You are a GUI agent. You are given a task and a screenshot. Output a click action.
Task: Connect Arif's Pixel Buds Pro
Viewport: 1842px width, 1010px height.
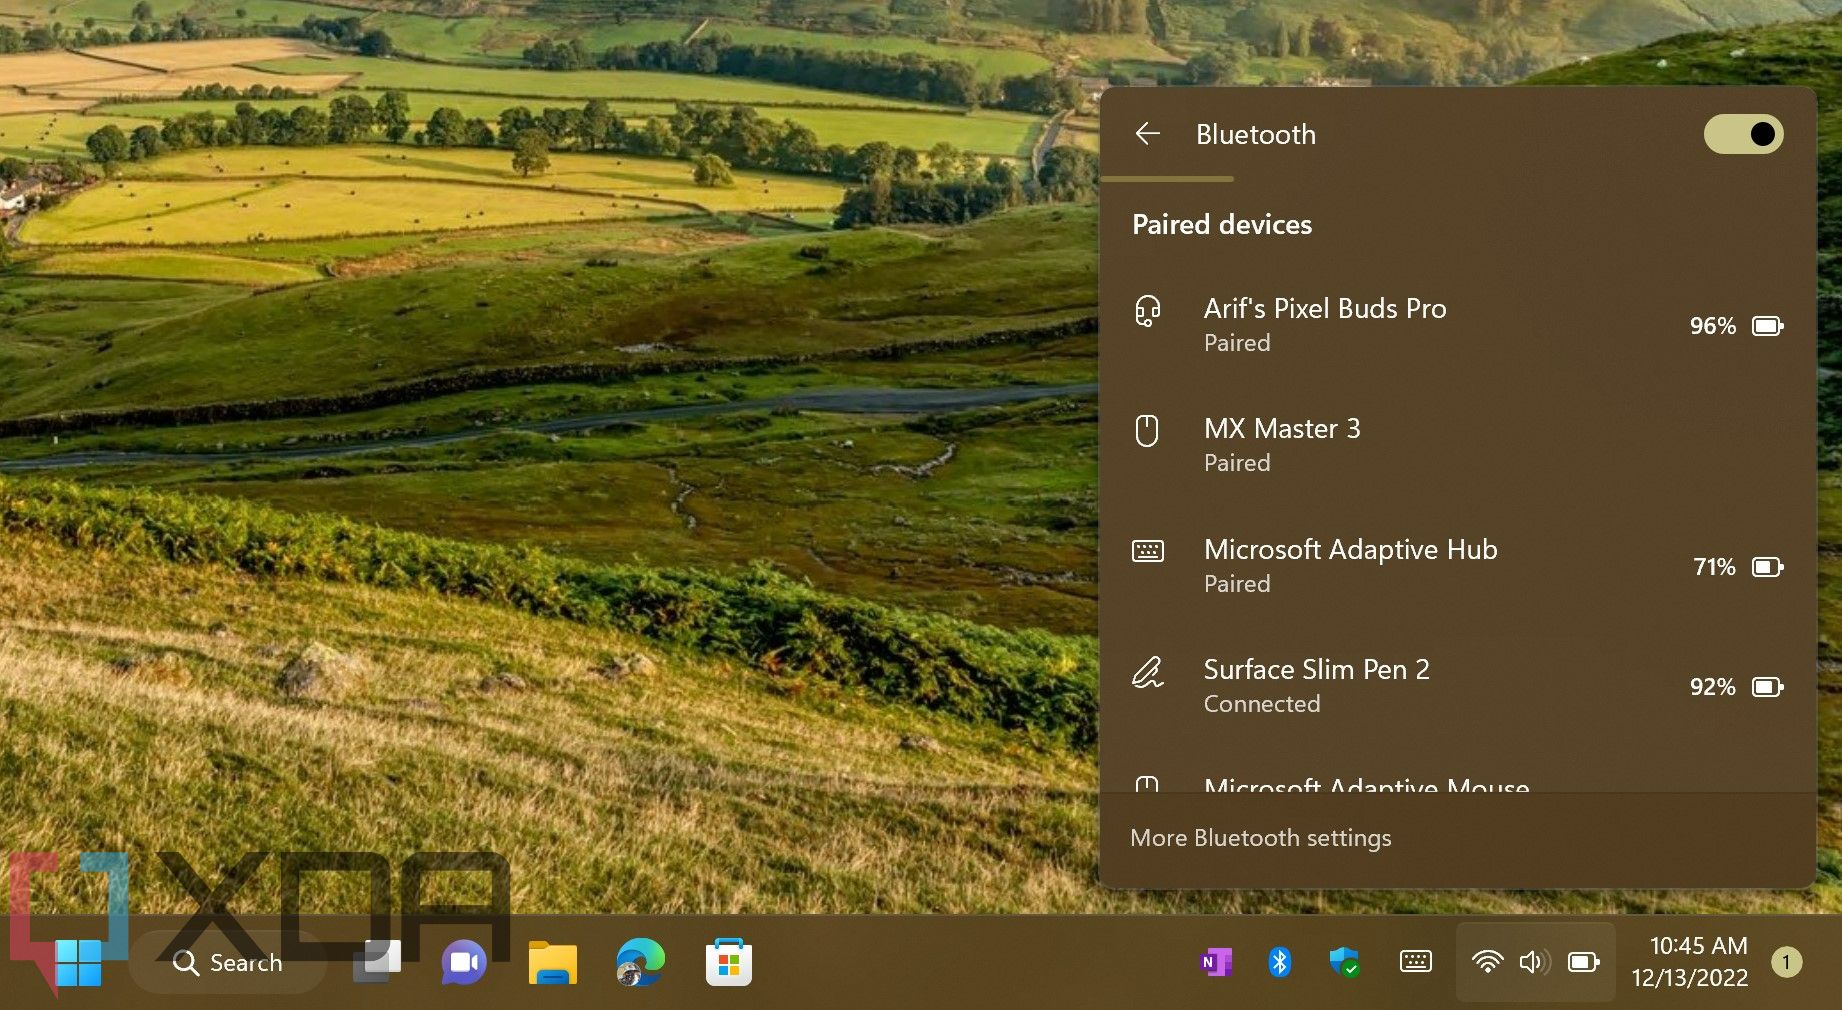pos(1458,325)
